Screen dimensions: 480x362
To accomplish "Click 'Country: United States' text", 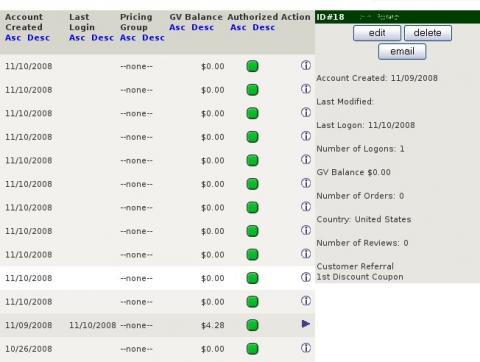I will (x=364, y=219).
